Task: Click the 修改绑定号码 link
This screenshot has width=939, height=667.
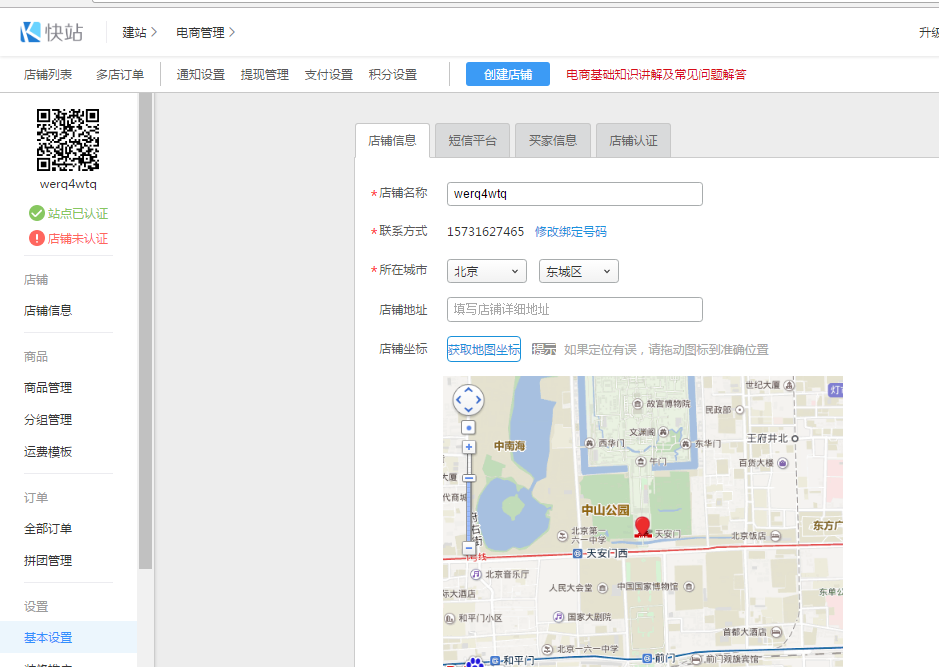Action: coord(570,231)
